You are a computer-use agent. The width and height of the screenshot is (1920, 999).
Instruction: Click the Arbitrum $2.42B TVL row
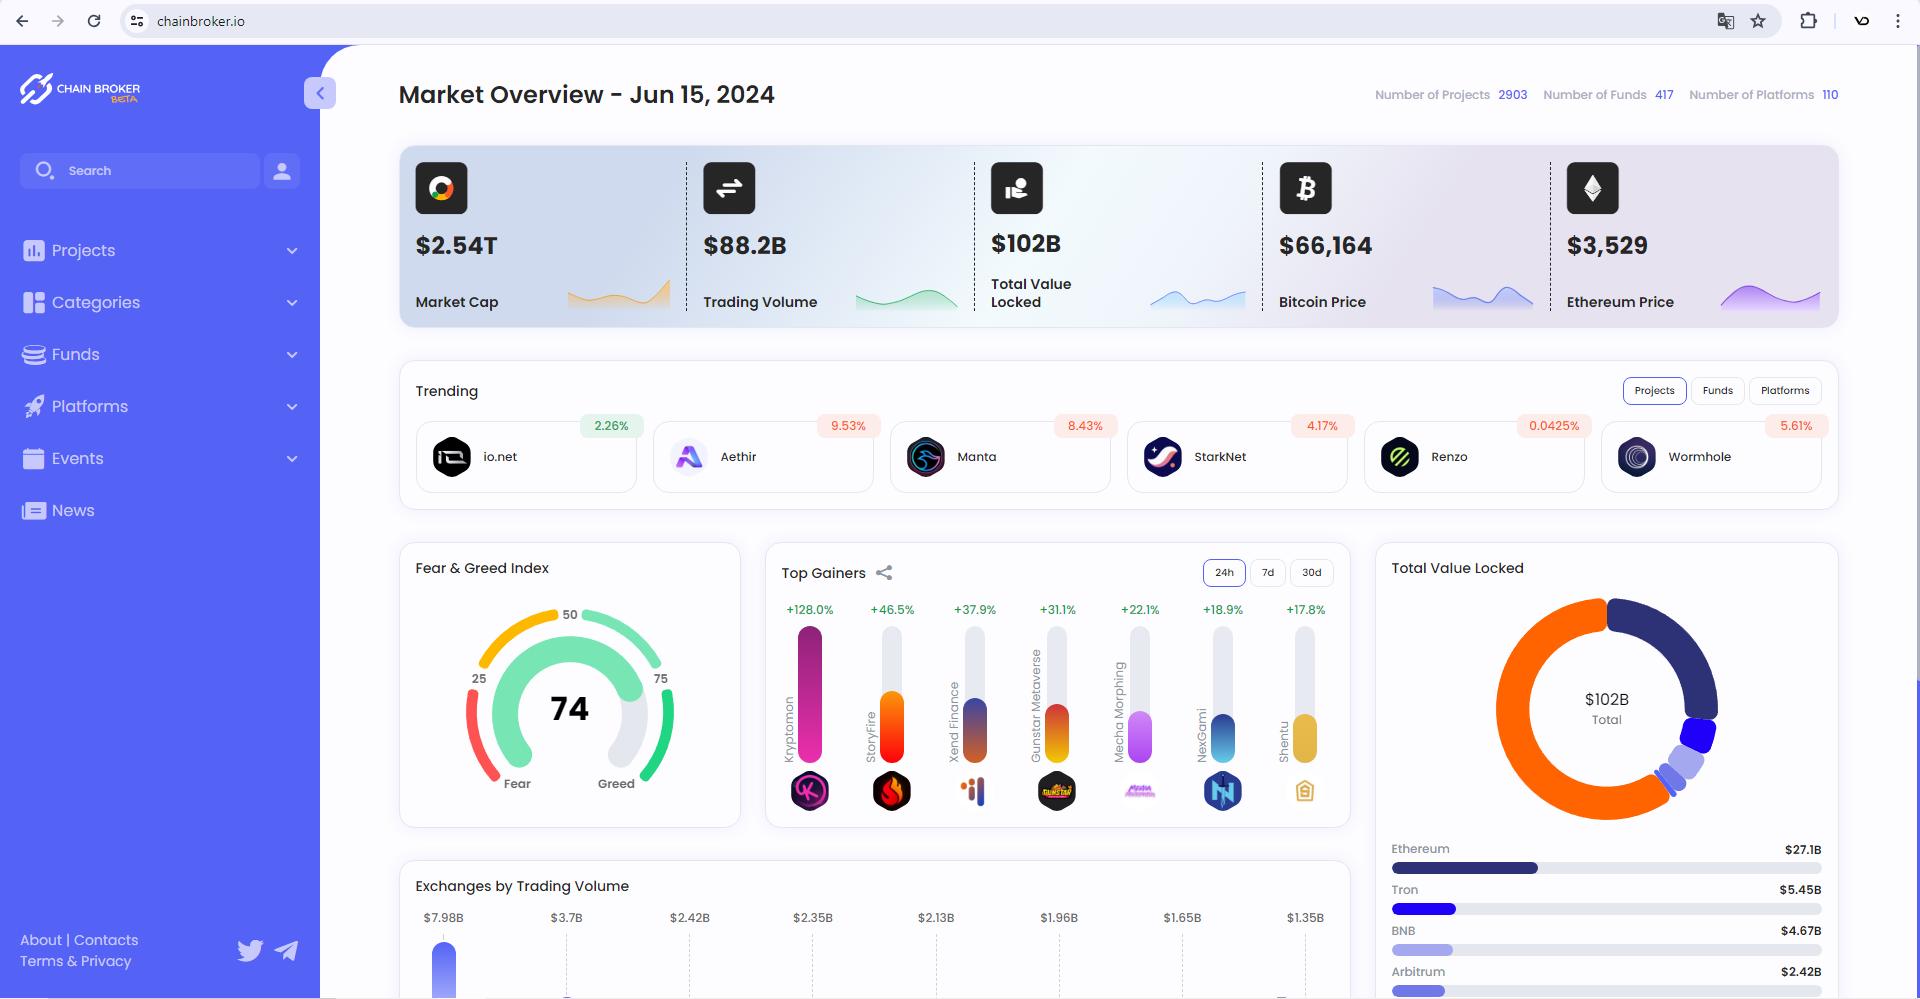point(1606,981)
